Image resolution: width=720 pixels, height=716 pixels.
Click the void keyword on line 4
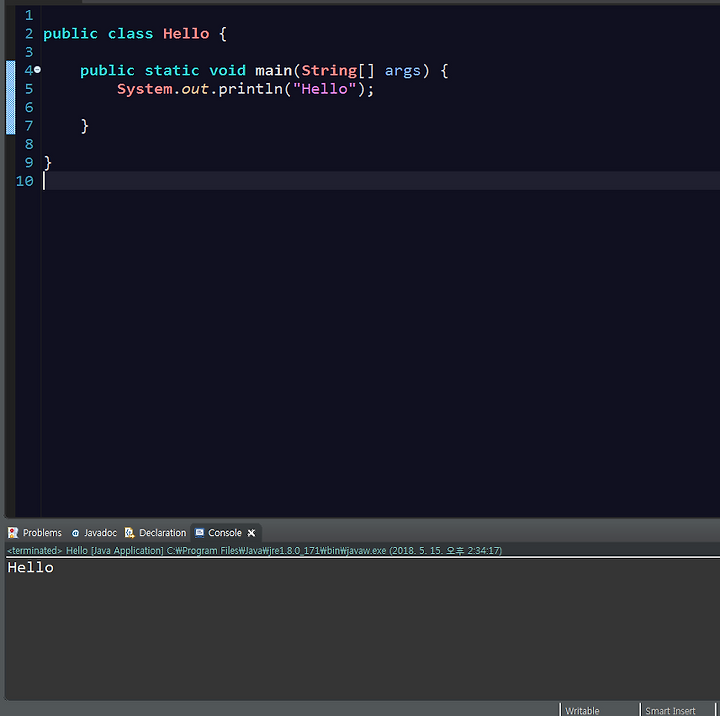coord(227,70)
